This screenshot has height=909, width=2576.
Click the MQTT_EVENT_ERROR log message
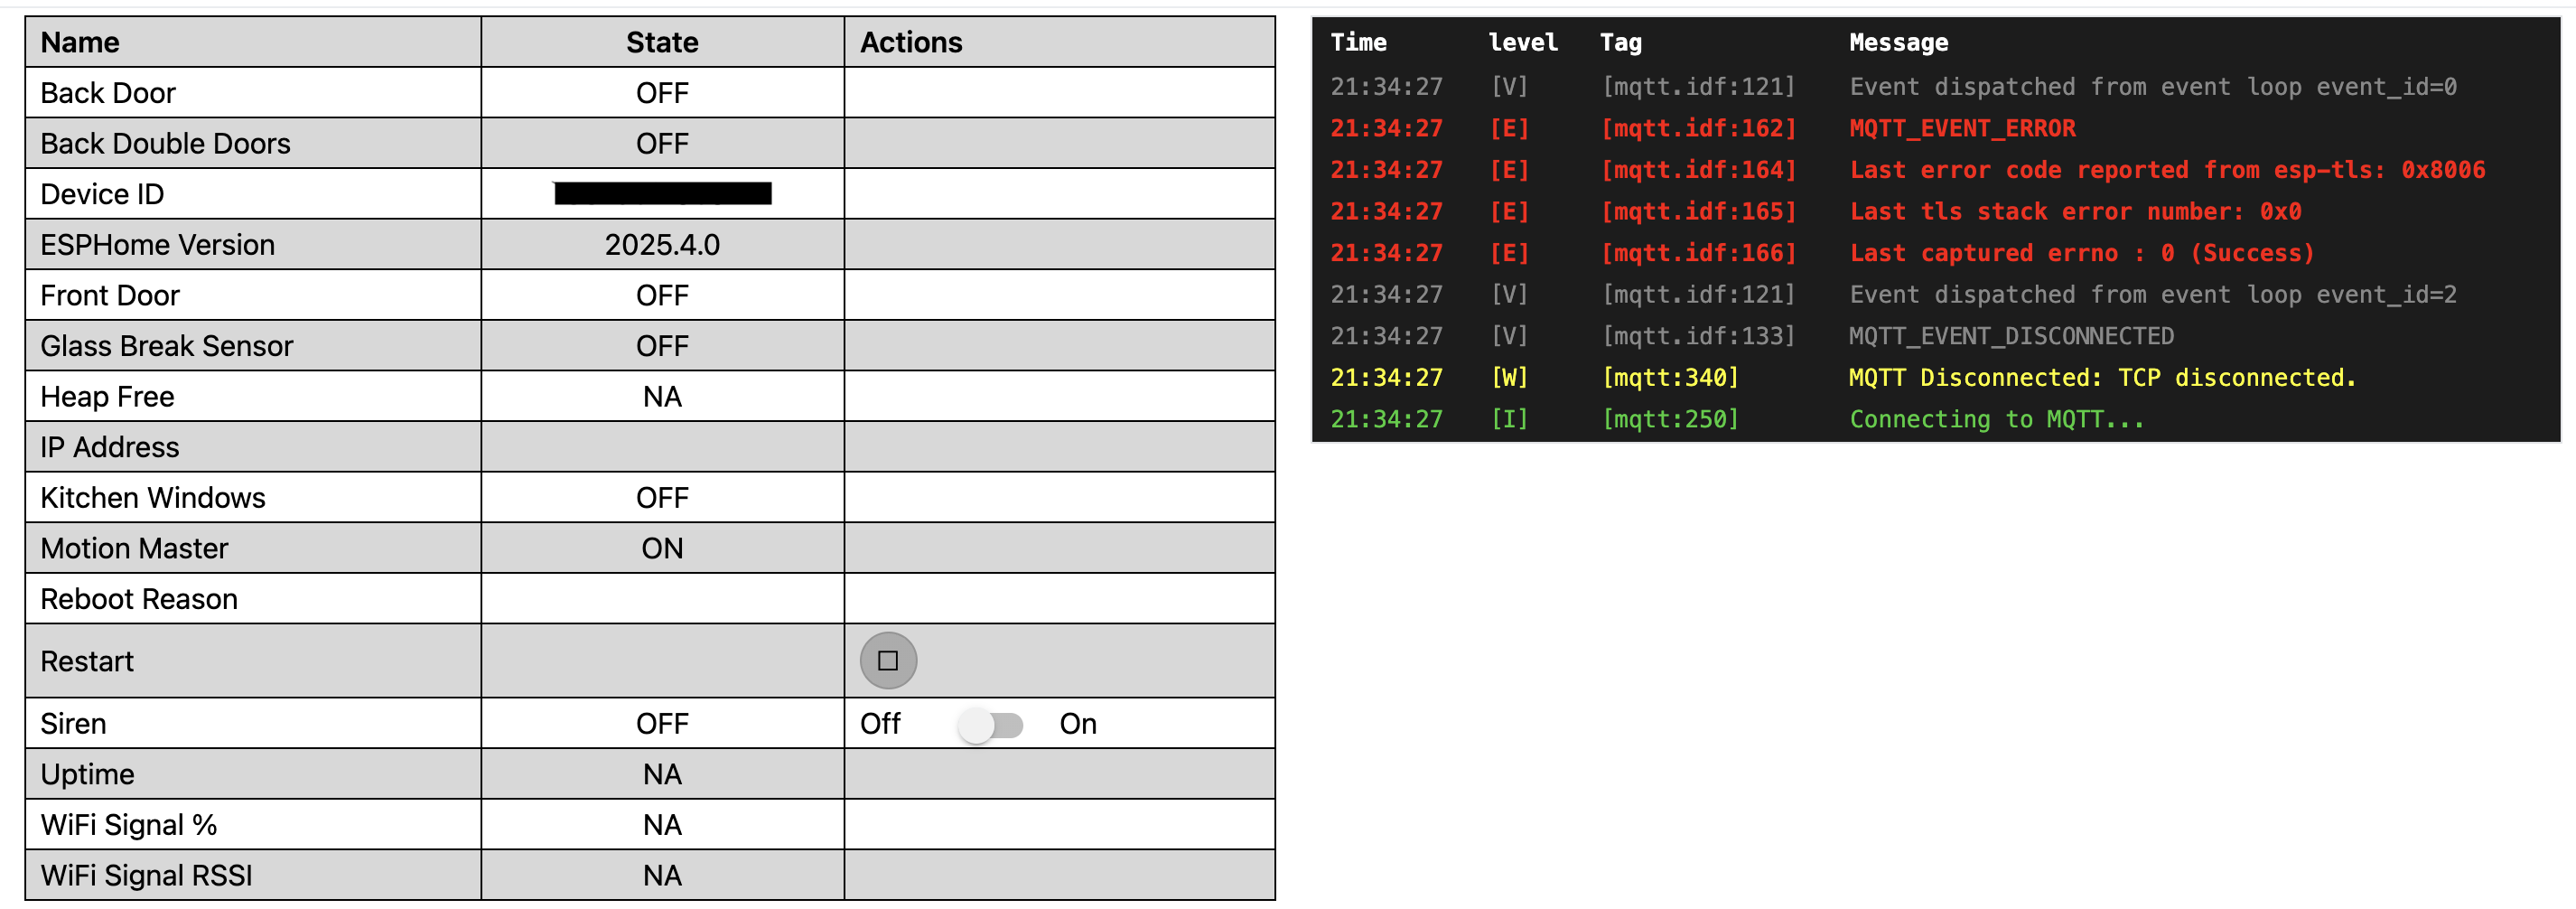[x=1962, y=129]
